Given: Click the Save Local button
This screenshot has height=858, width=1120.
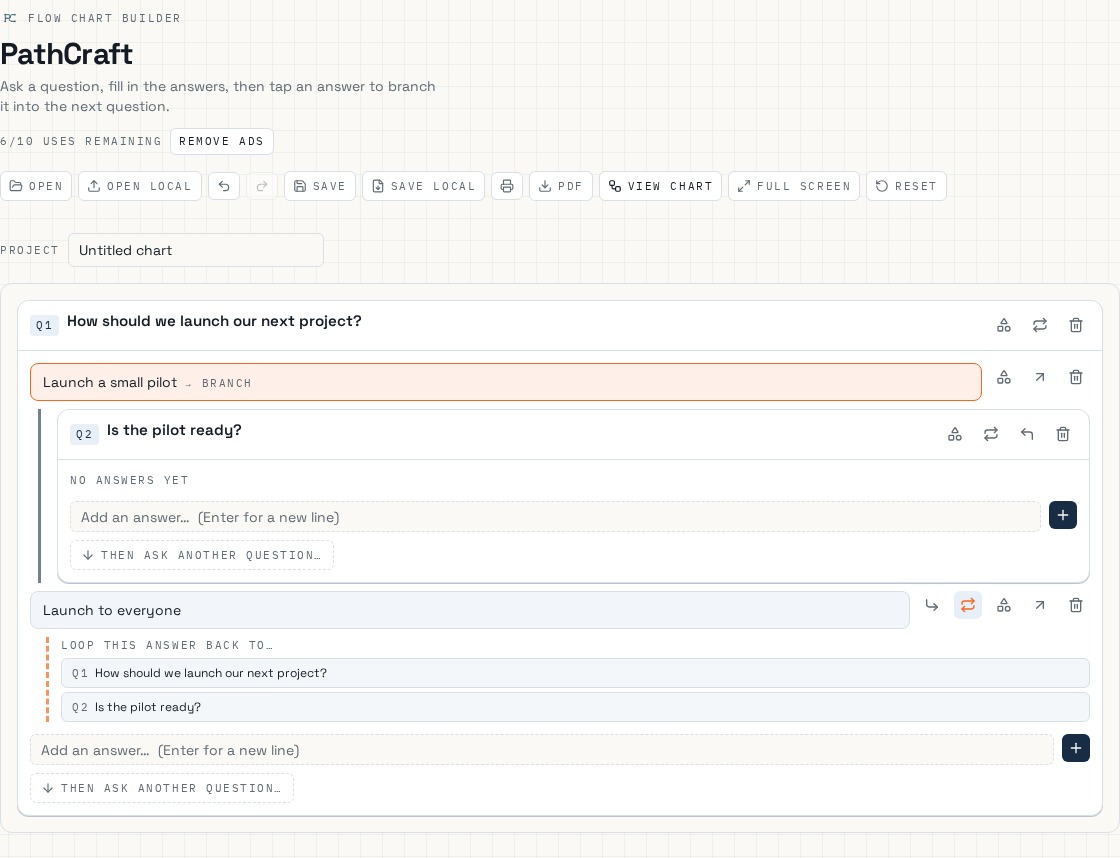Looking at the screenshot, I should pos(424,186).
